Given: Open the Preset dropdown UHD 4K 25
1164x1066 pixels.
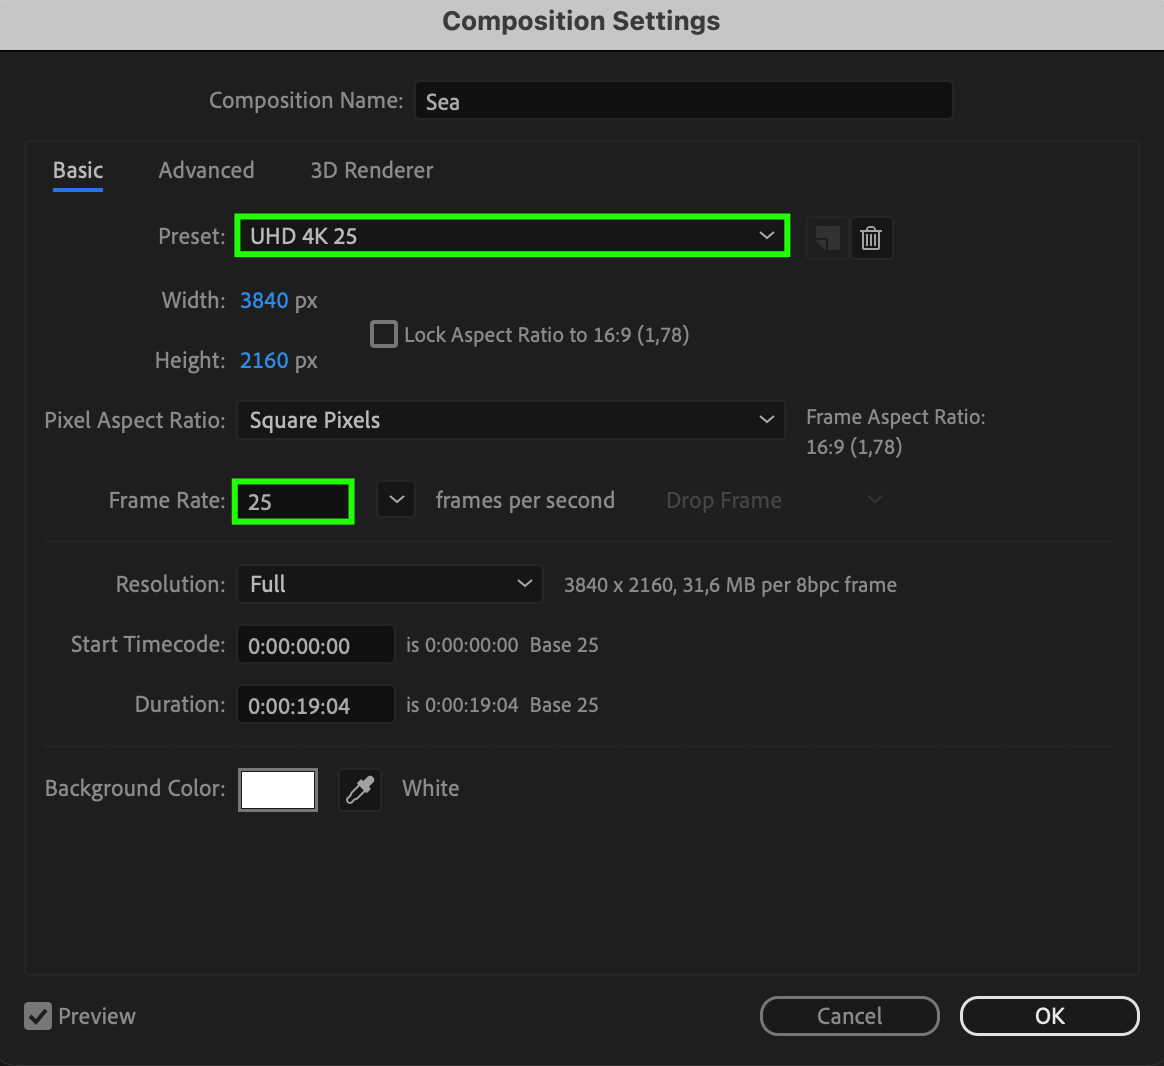Looking at the screenshot, I should click(x=512, y=236).
